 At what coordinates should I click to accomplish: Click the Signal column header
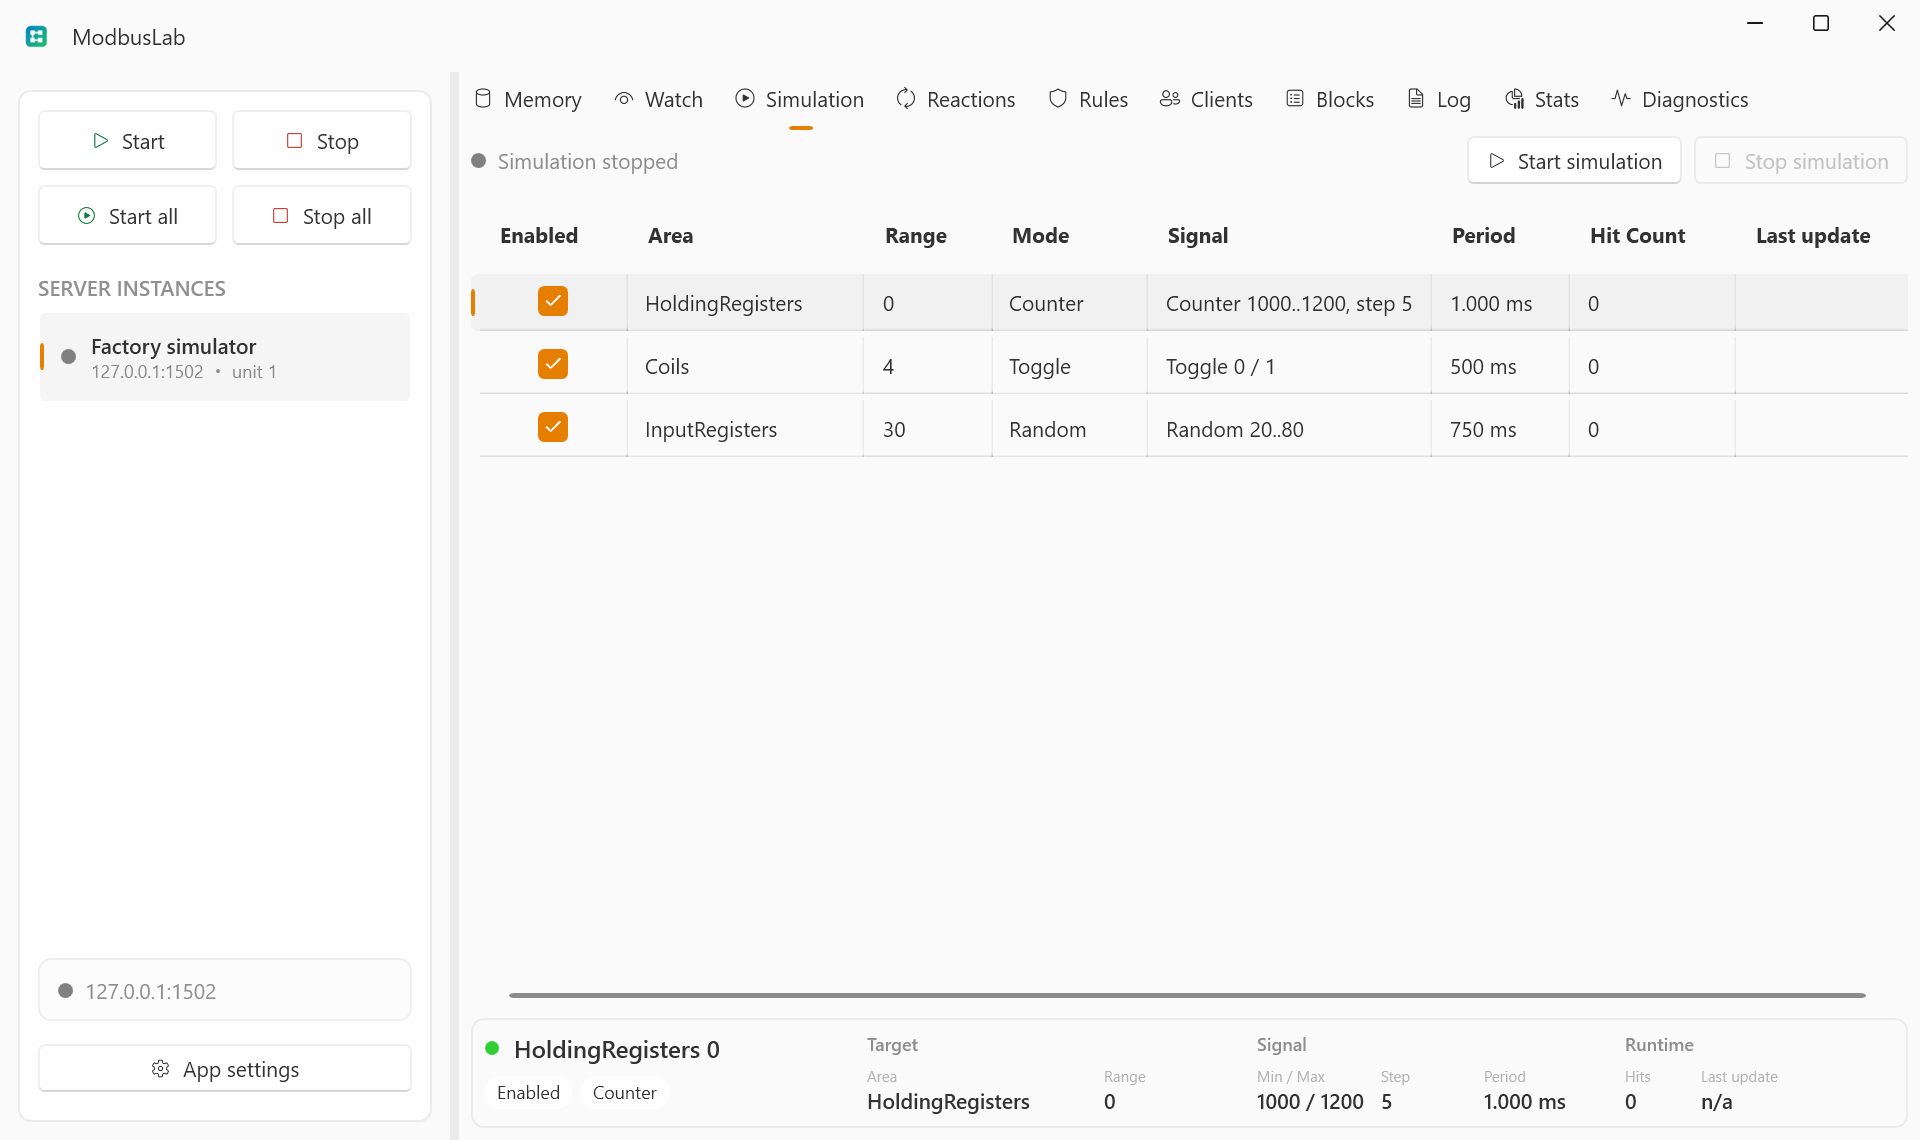click(1198, 236)
